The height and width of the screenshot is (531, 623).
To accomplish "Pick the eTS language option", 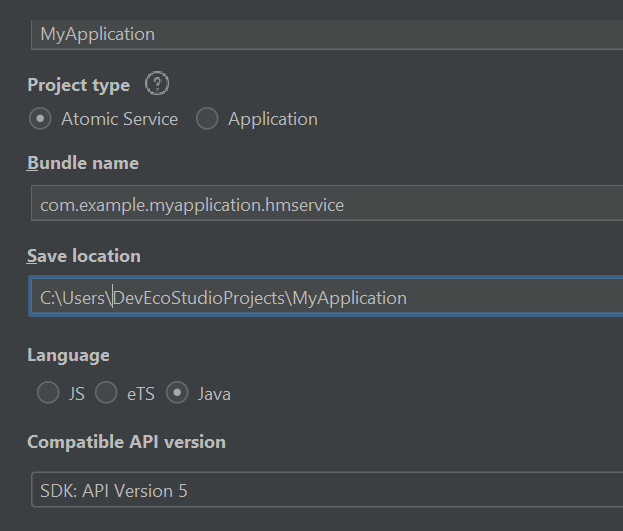I will pos(107,393).
